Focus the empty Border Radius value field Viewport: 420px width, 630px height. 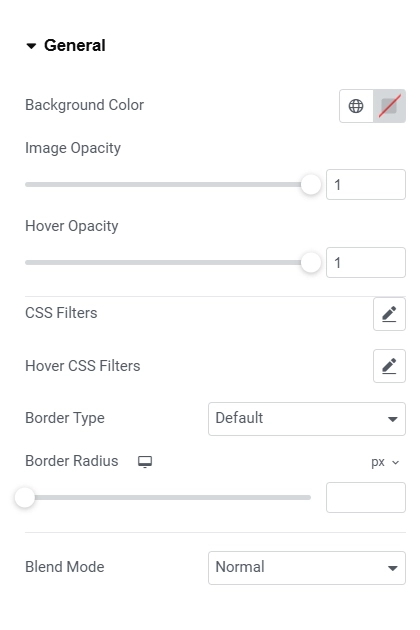tap(366, 497)
